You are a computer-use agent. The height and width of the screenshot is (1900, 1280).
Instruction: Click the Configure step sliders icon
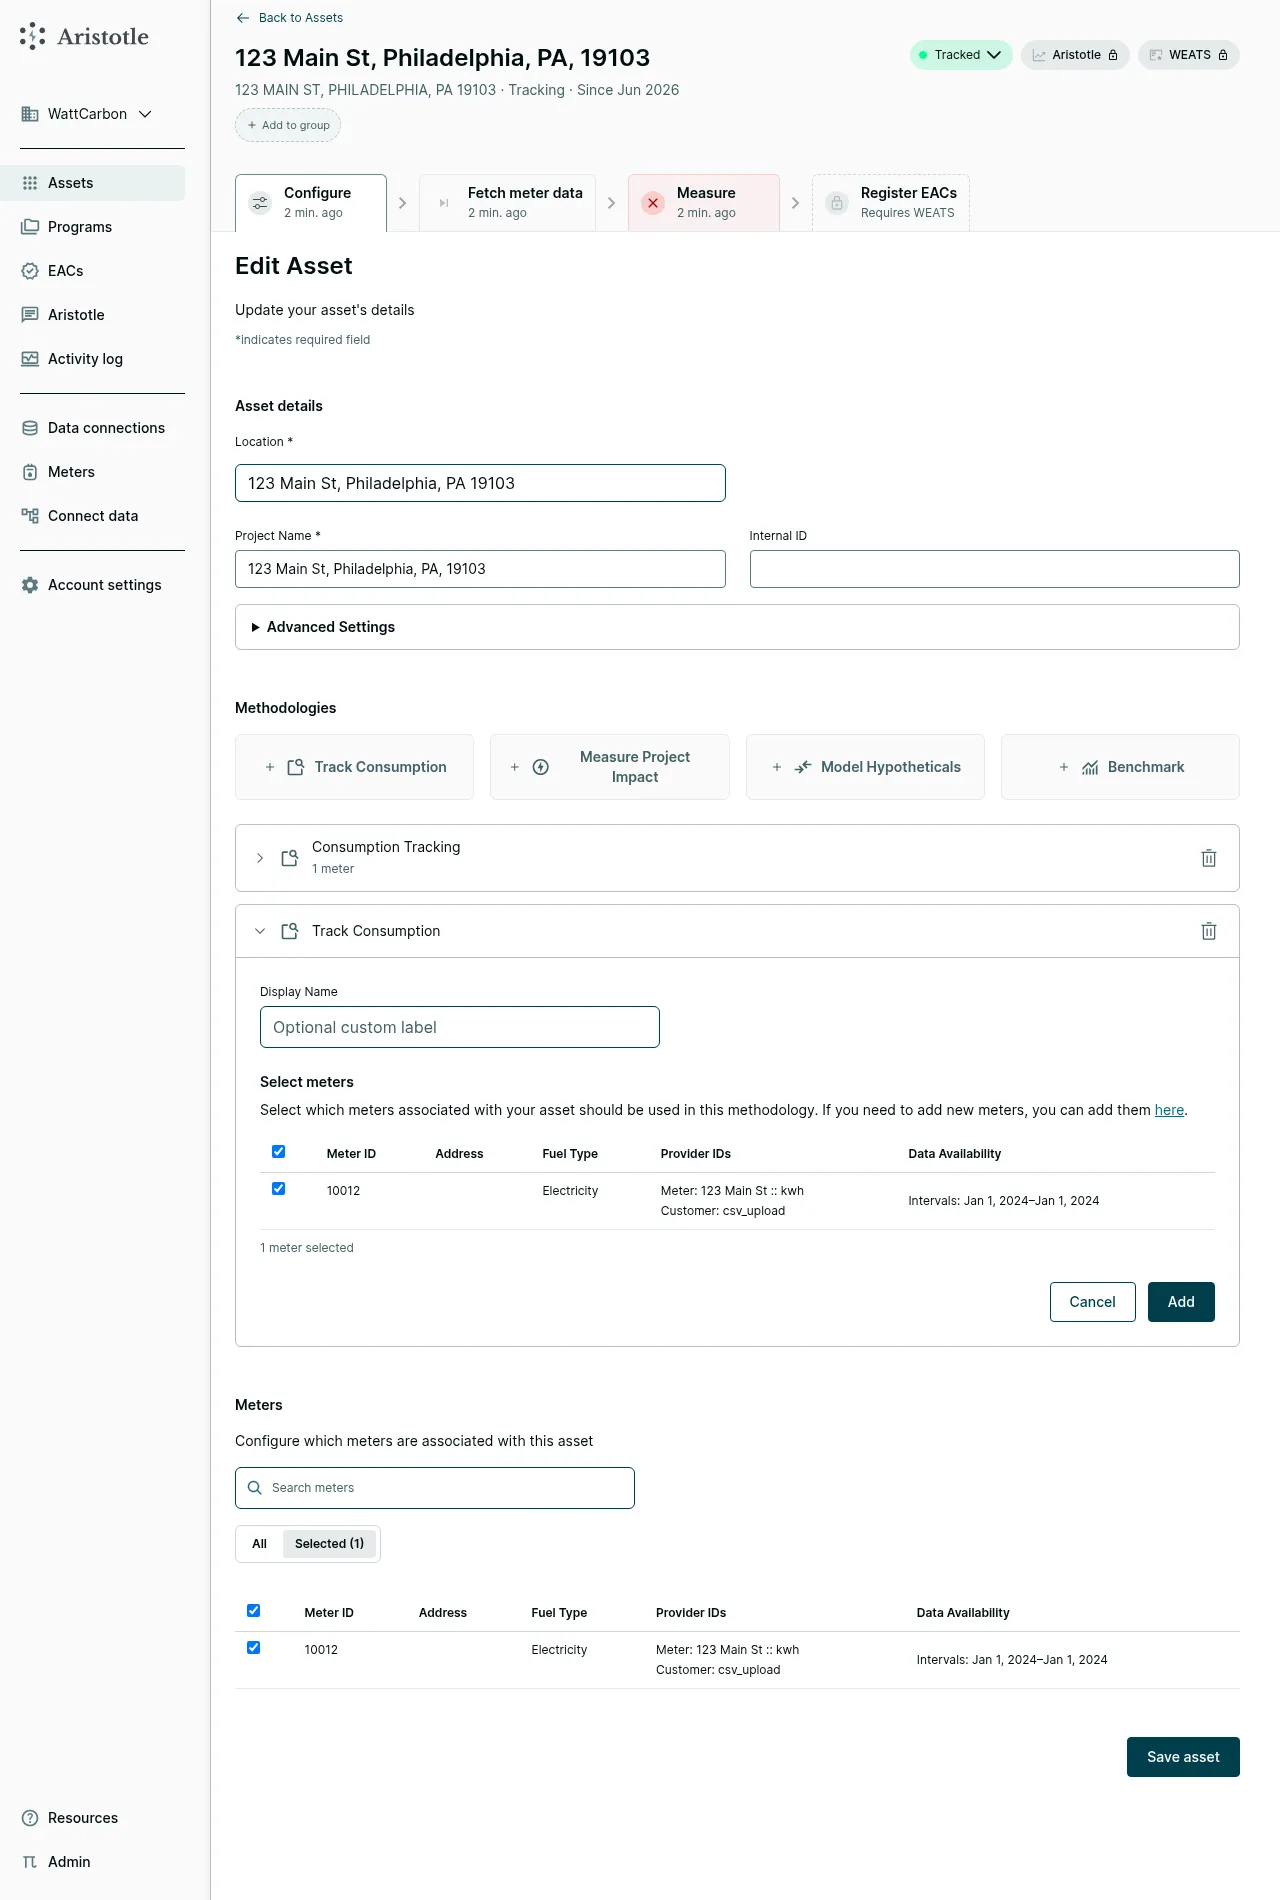[260, 203]
